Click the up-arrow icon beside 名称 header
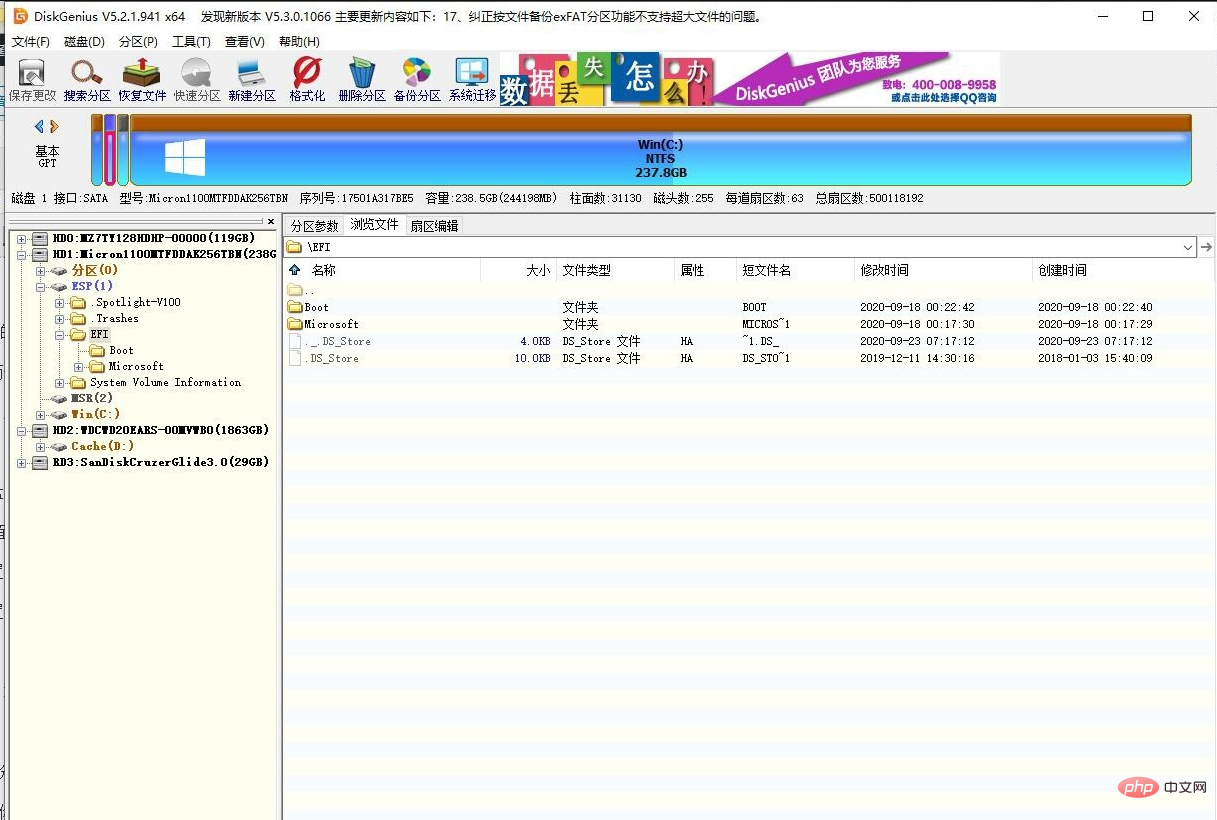This screenshot has height=820, width=1217. tap(294, 270)
